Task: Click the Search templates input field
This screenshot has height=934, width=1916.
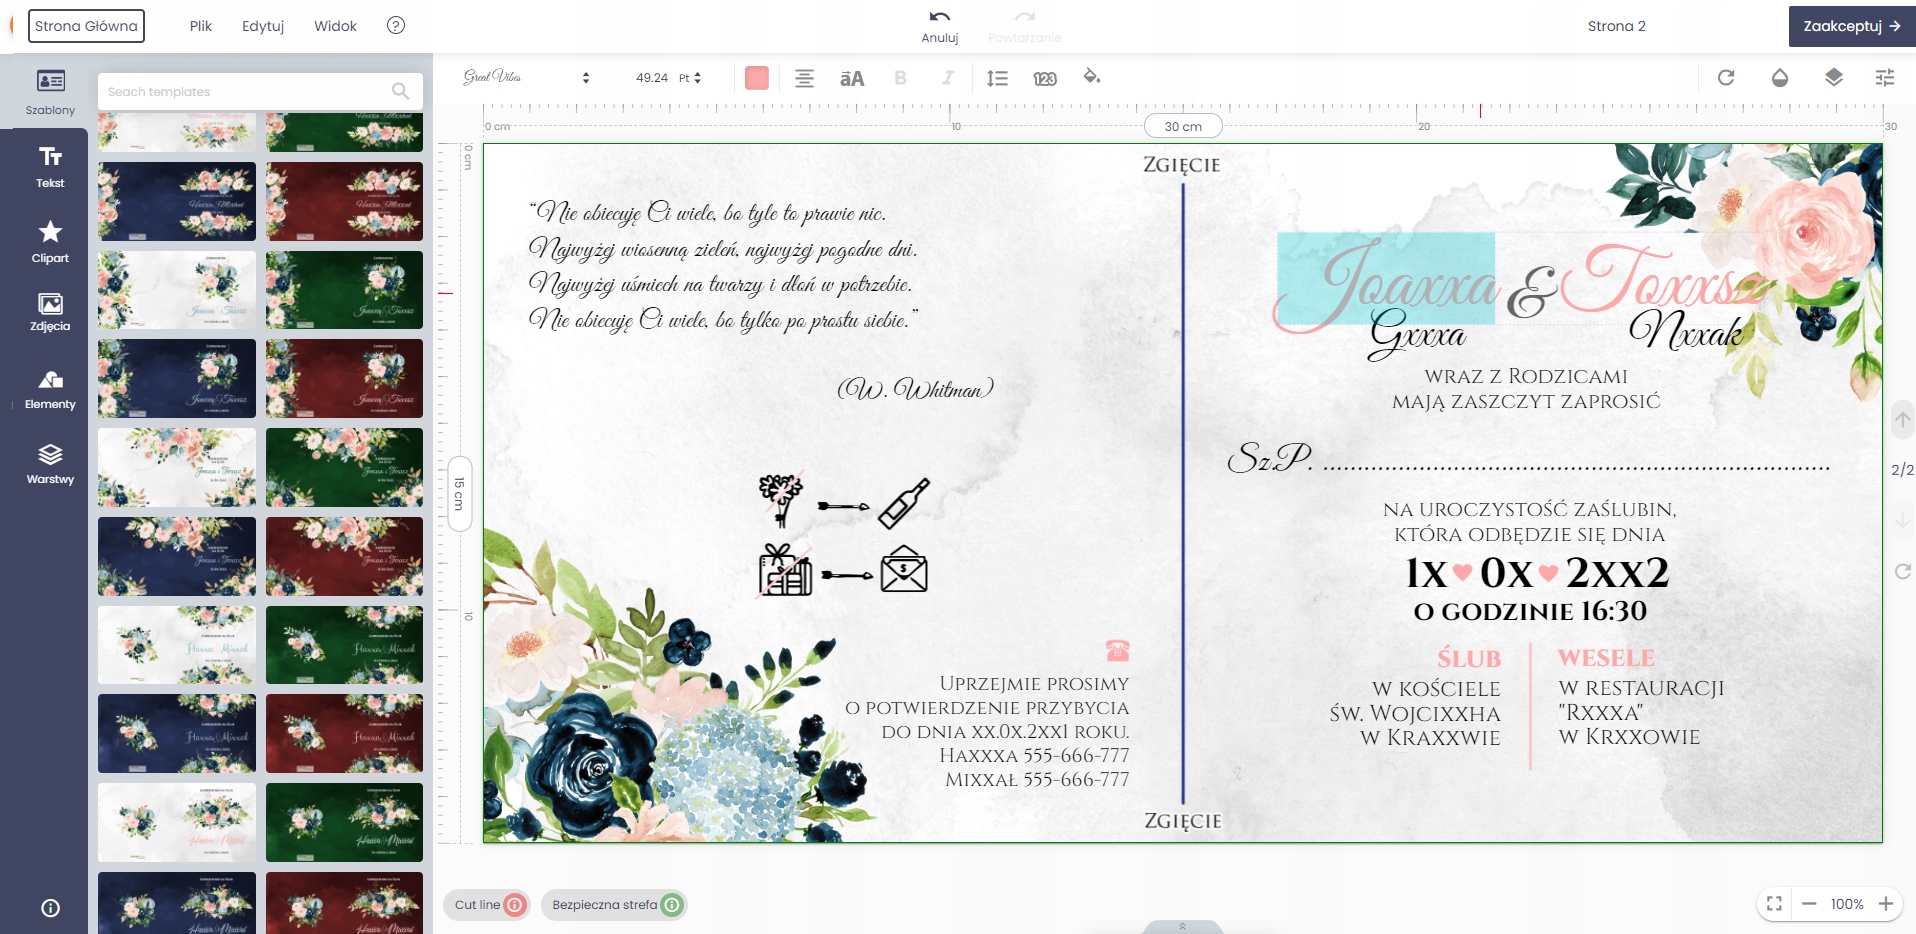Action: (x=260, y=91)
